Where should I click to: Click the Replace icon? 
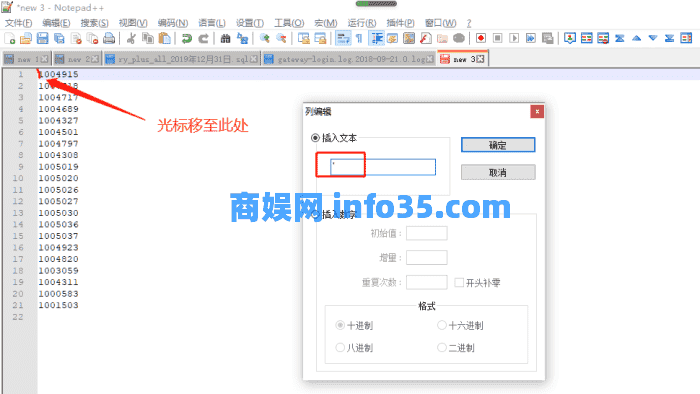242,39
